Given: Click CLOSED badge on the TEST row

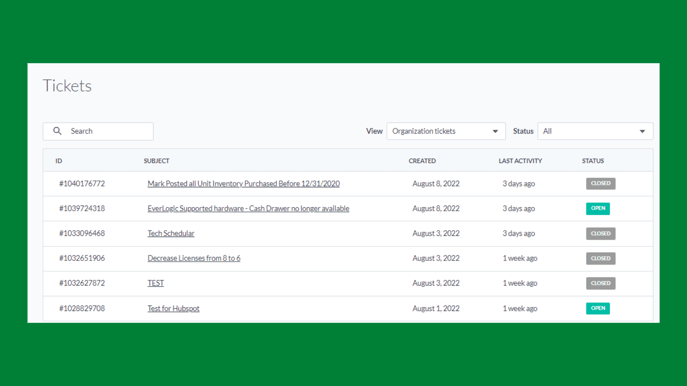Looking at the screenshot, I should click(601, 283).
